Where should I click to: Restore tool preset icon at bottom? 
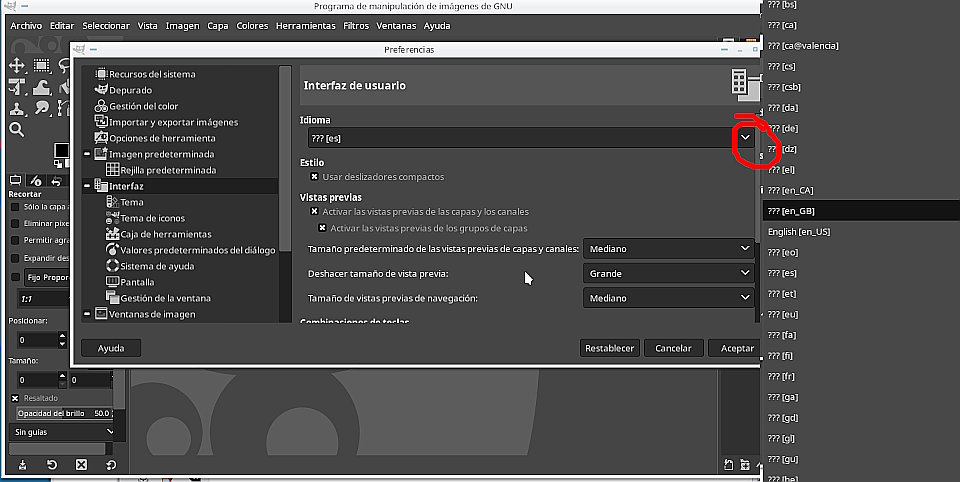pos(52,465)
